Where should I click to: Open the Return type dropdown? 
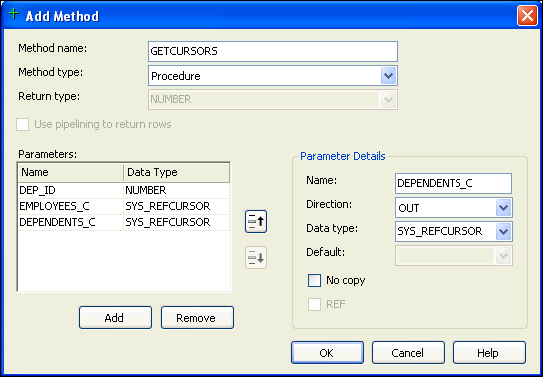coord(388,100)
